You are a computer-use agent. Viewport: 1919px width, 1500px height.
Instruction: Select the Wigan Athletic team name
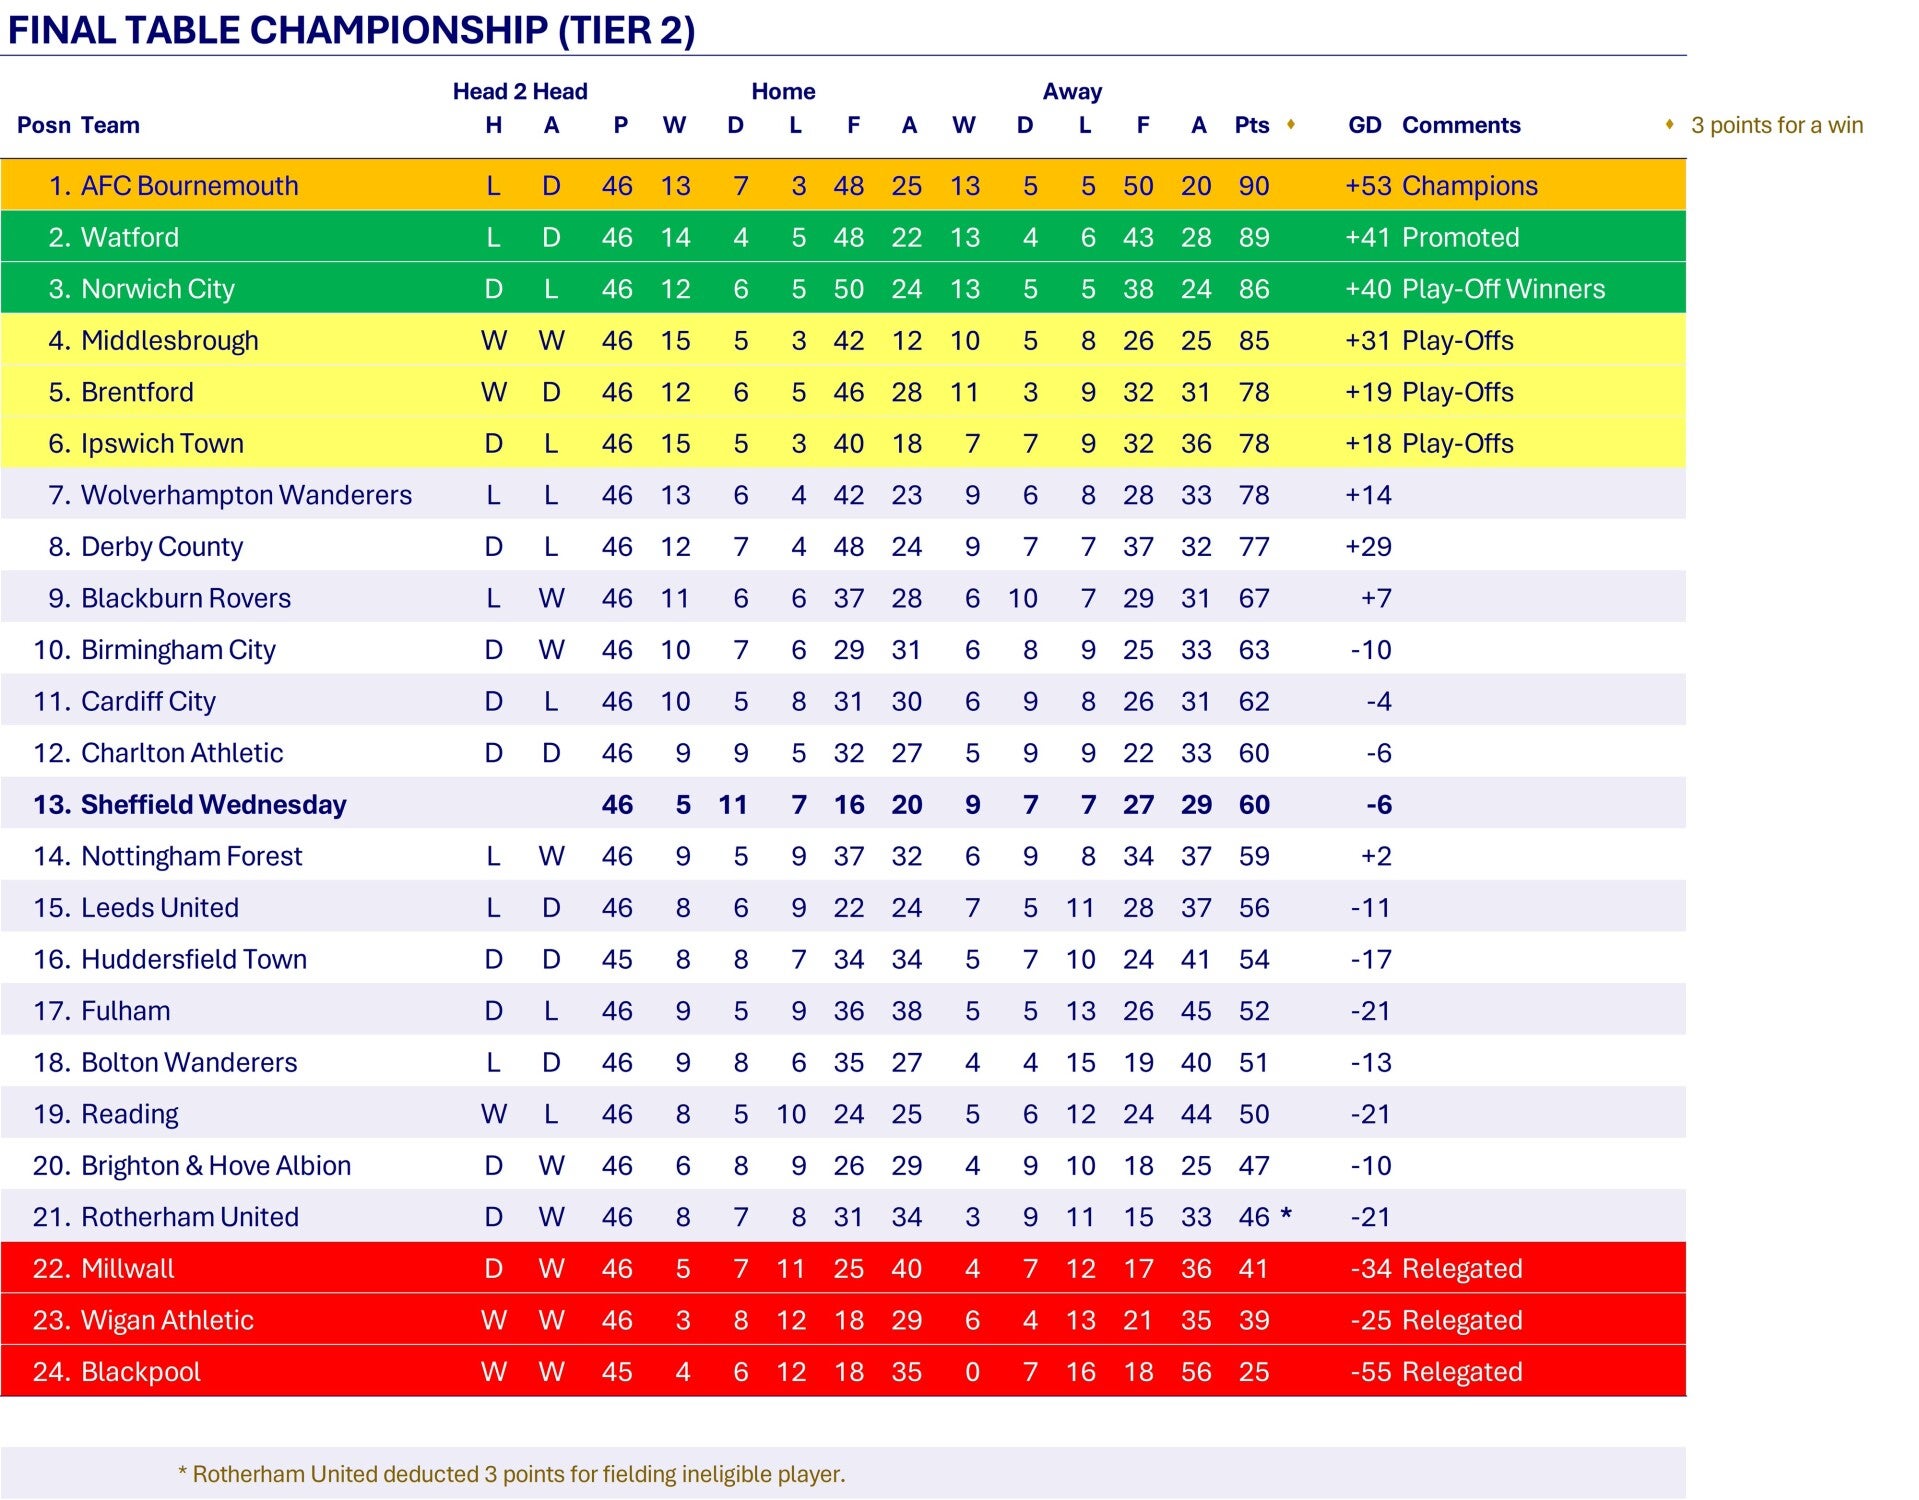[167, 1320]
